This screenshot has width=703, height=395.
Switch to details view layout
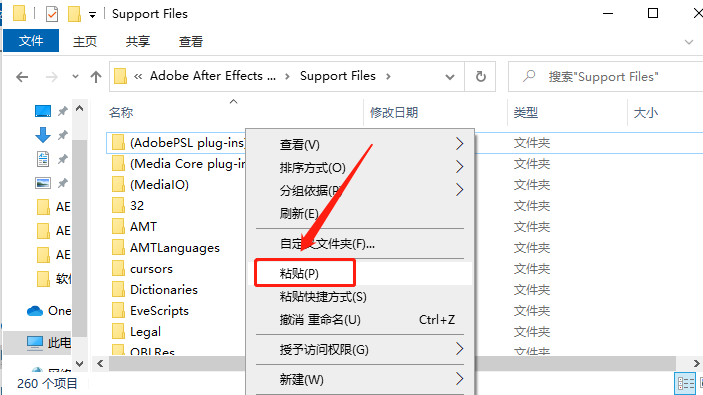(686, 383)
